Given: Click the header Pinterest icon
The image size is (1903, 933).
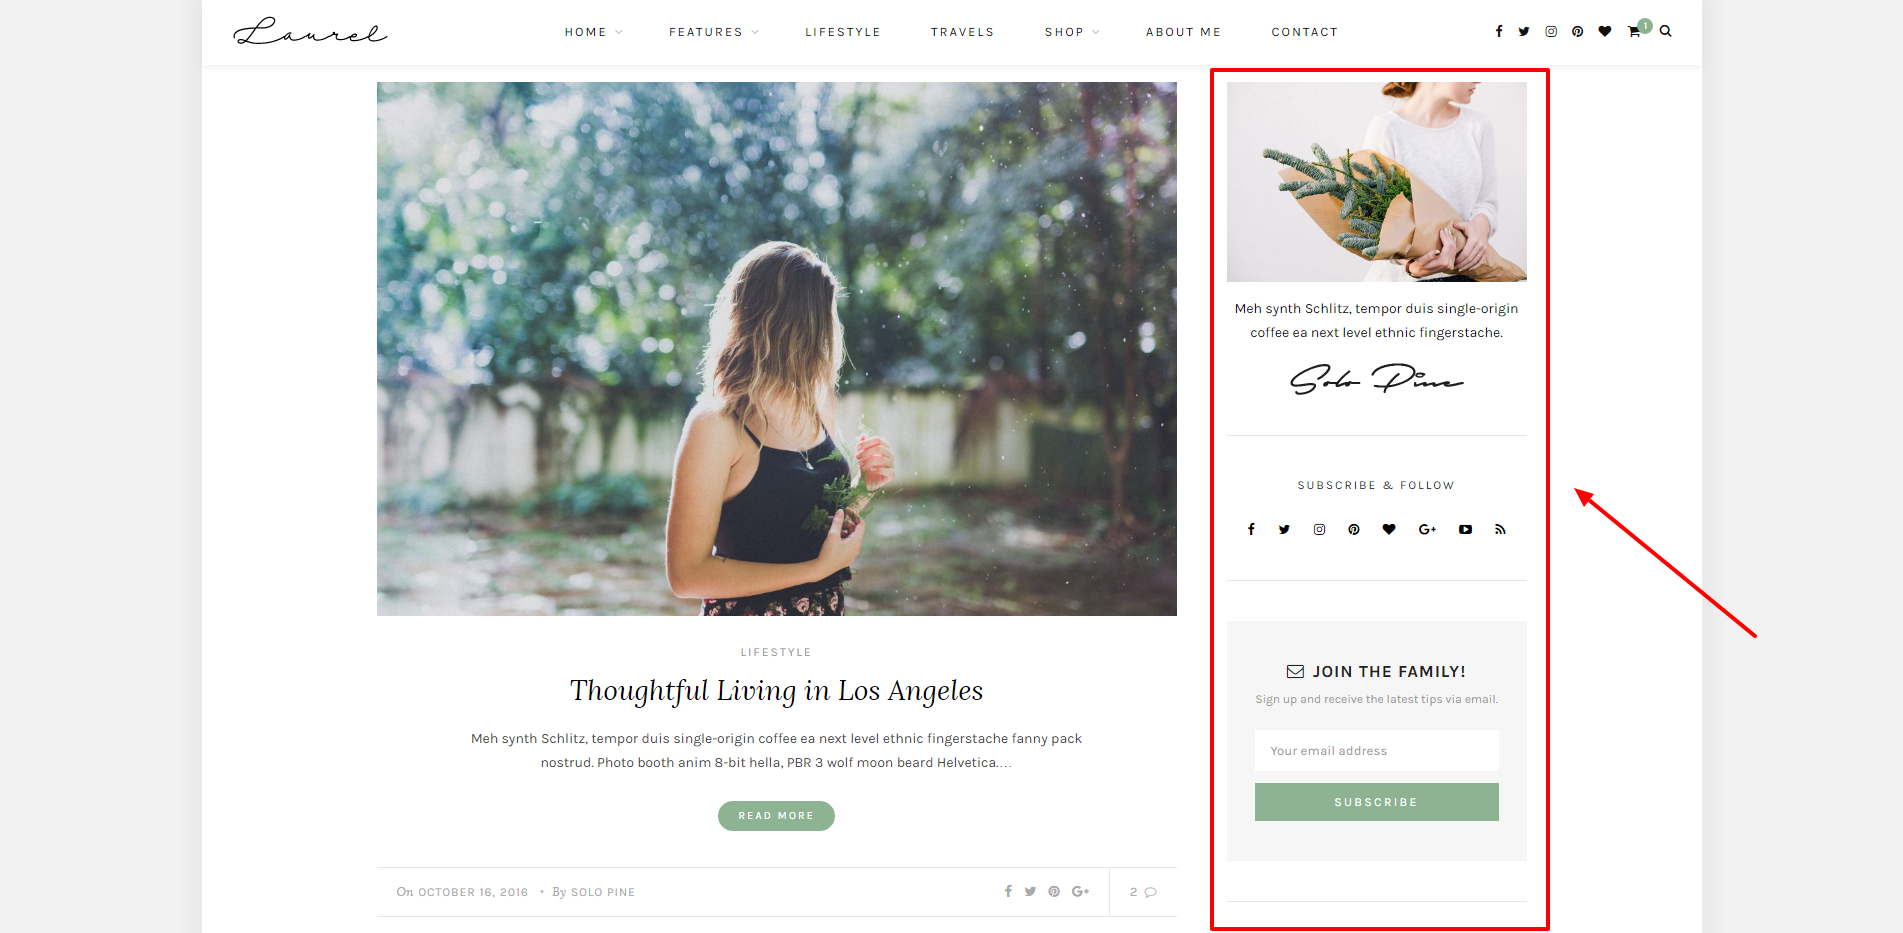Looking at the screenshot, I should coord(1577,32).
